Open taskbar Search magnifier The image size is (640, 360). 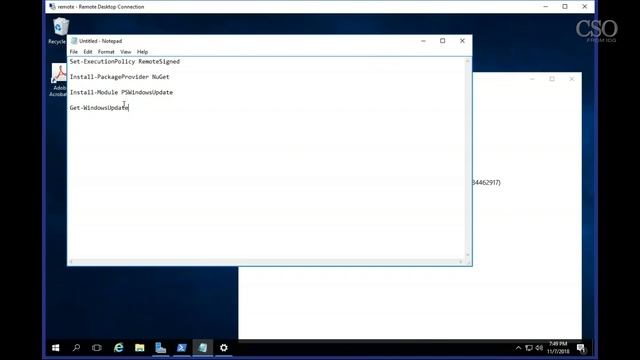(x=76, y=348)
